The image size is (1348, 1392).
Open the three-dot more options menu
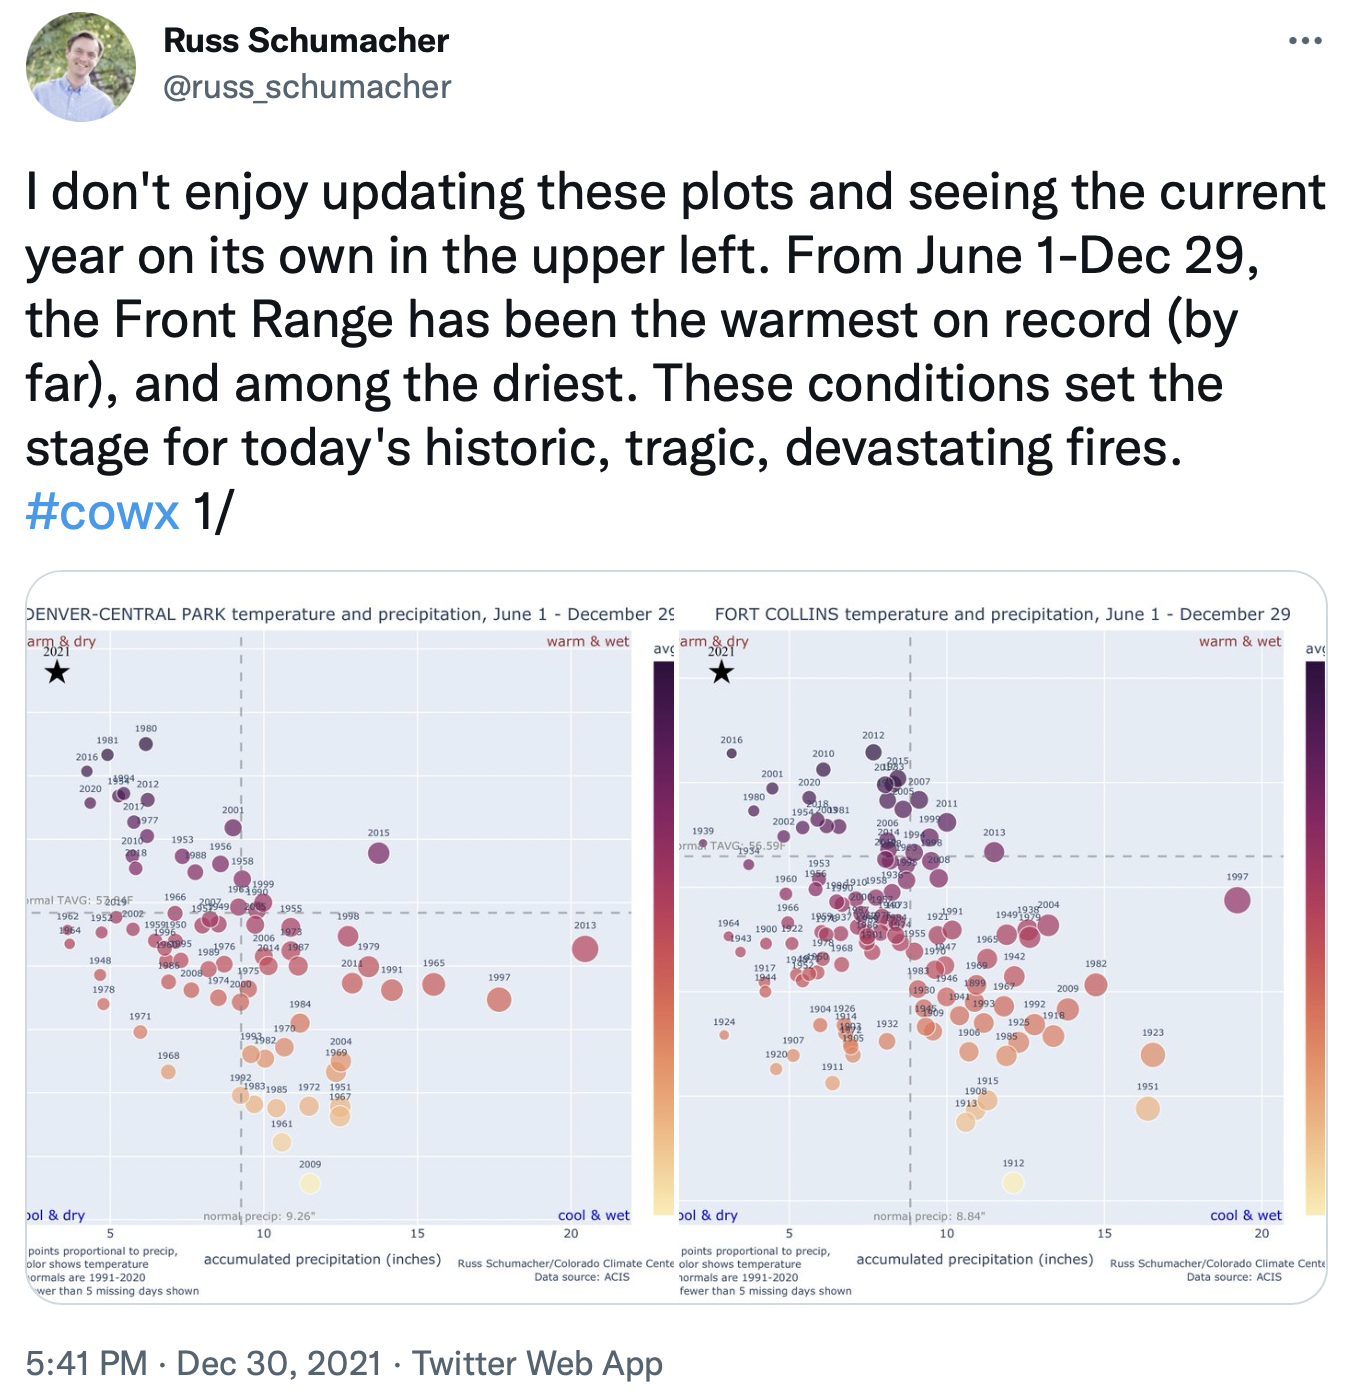click(x=1305, y=42)
